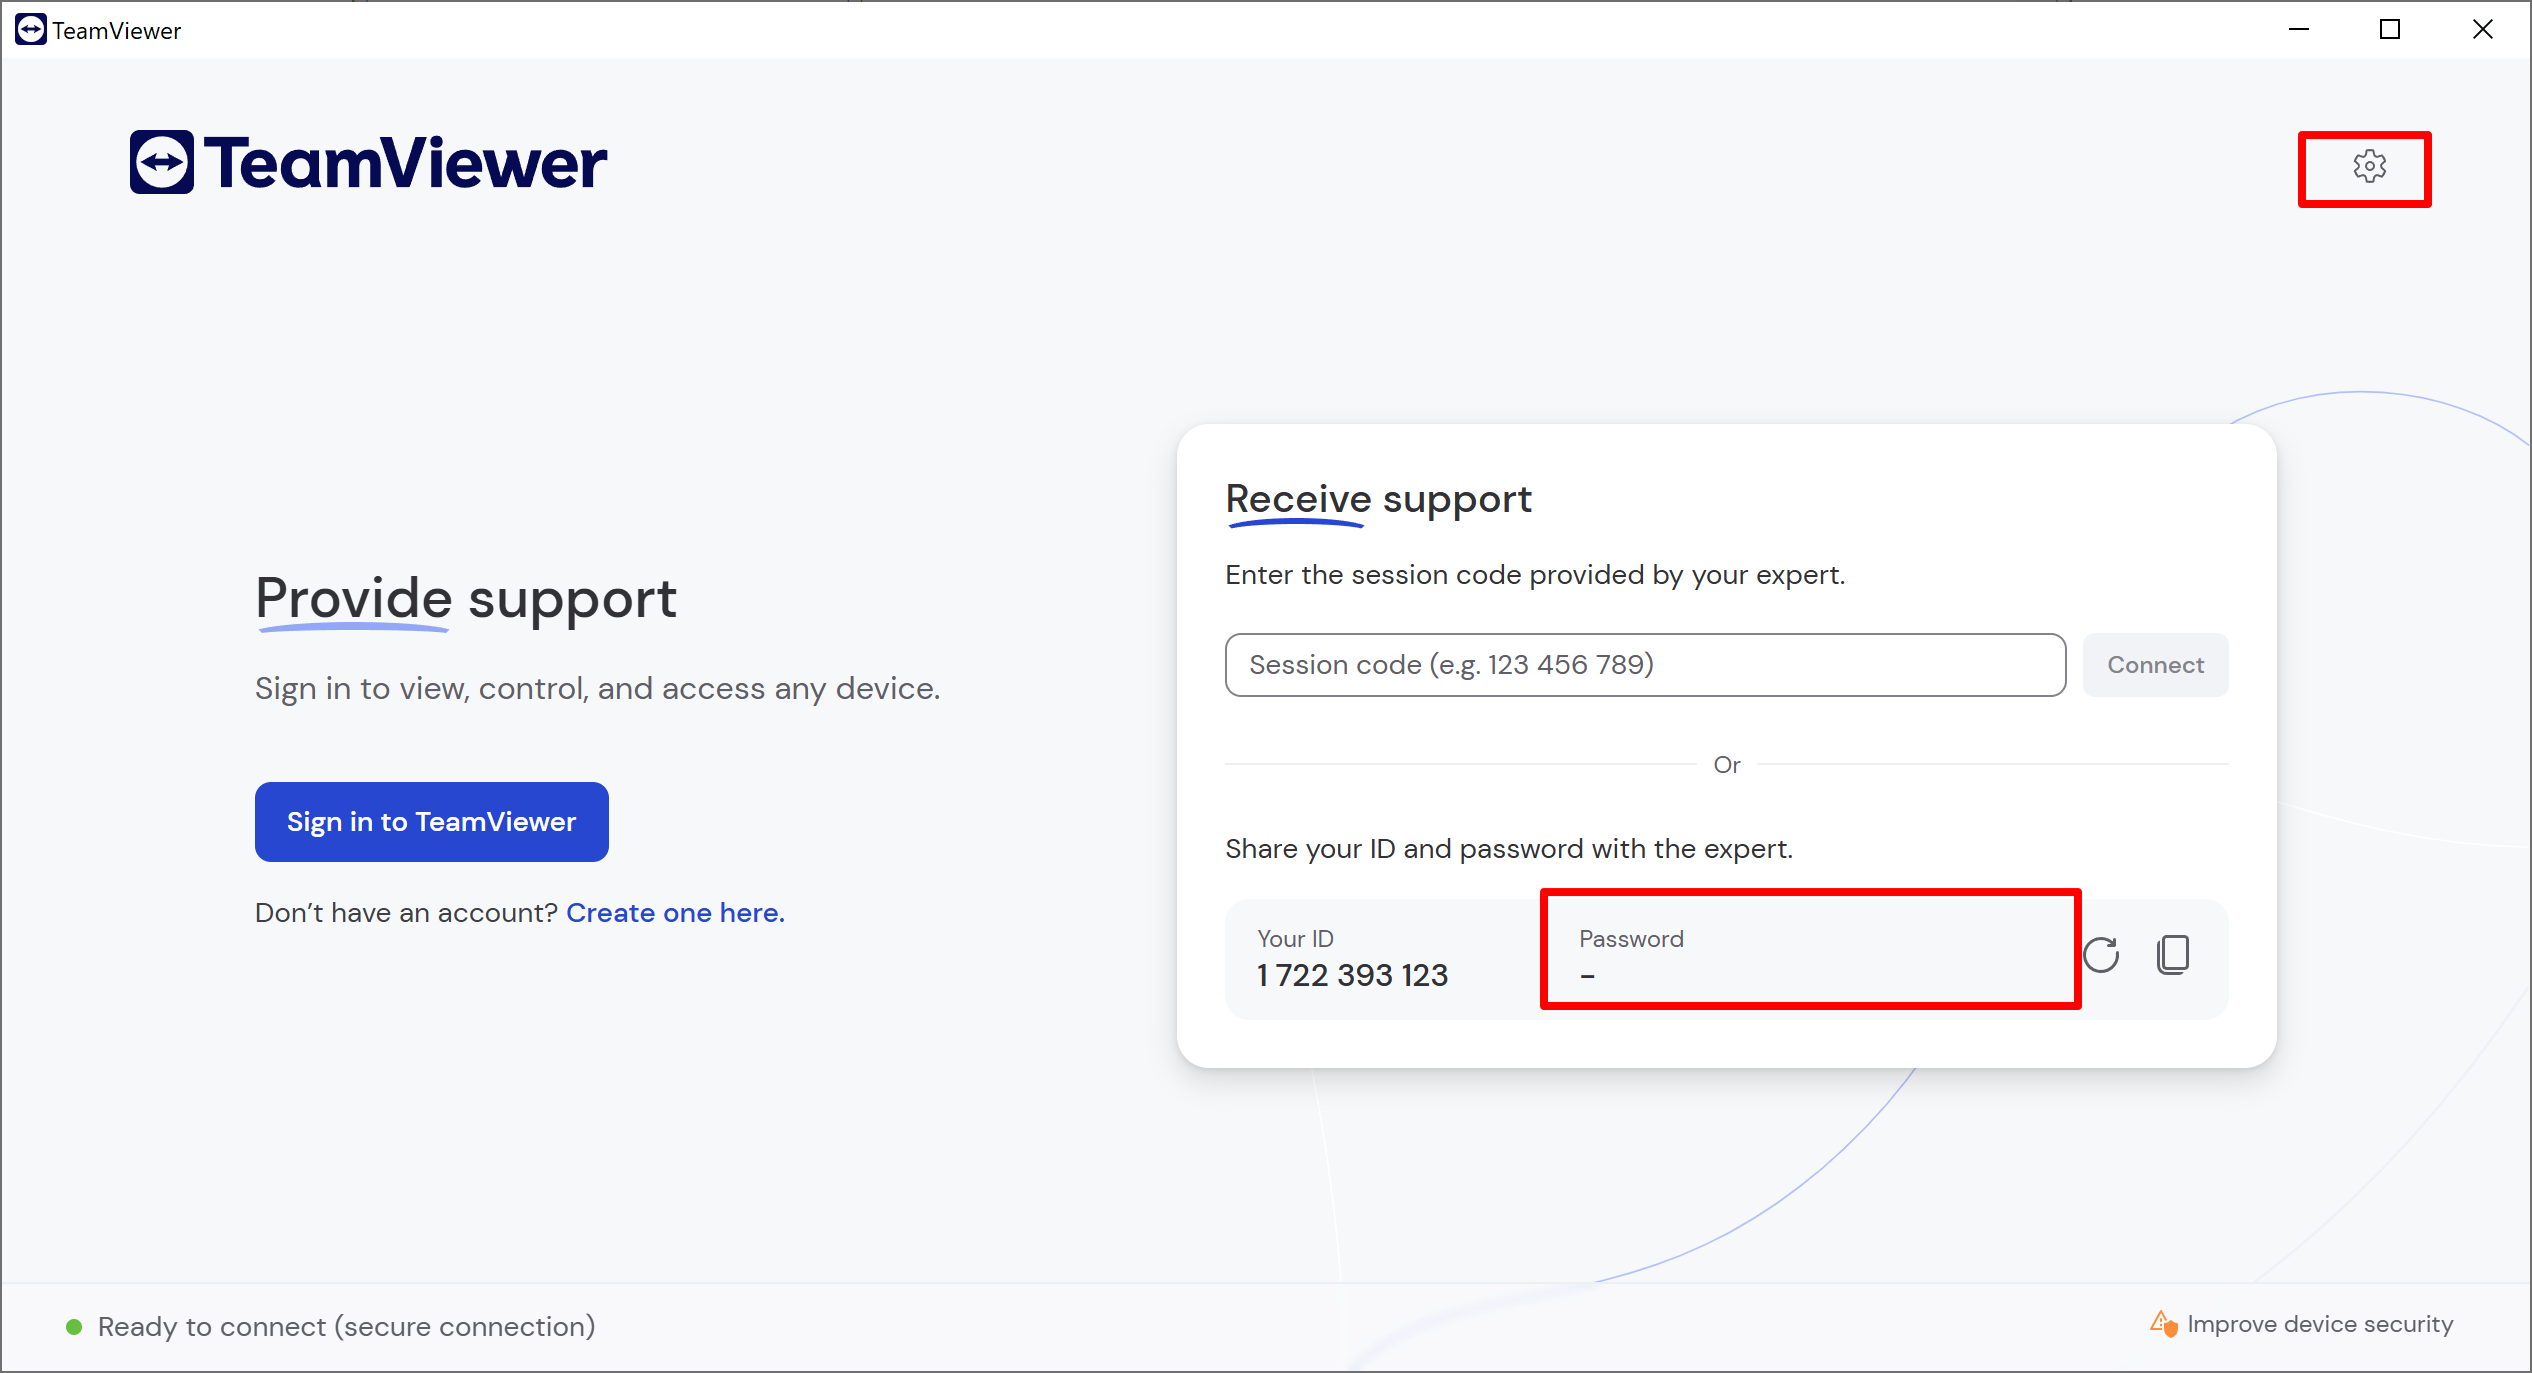Open the Create one here link
This screenshot has width=2532, height=1373.
pos(675,913)
